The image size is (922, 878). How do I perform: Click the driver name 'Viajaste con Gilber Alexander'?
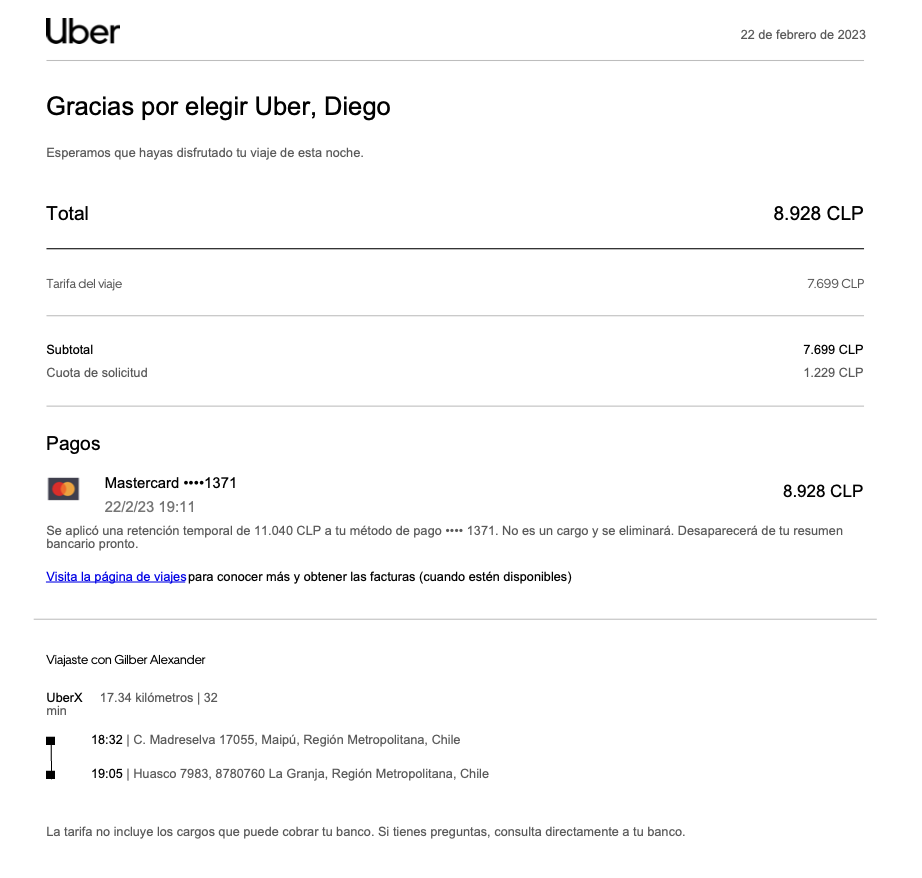coord(126,660)
